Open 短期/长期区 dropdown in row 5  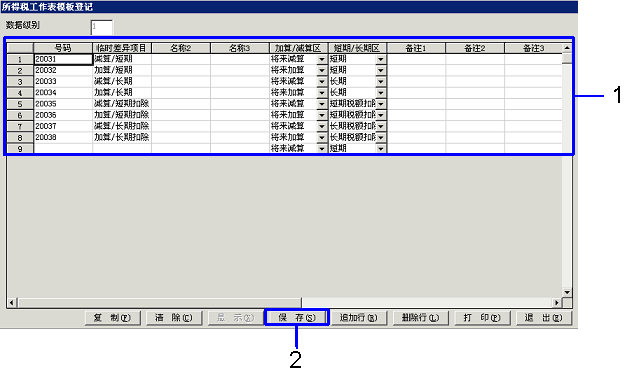point(381,104)
